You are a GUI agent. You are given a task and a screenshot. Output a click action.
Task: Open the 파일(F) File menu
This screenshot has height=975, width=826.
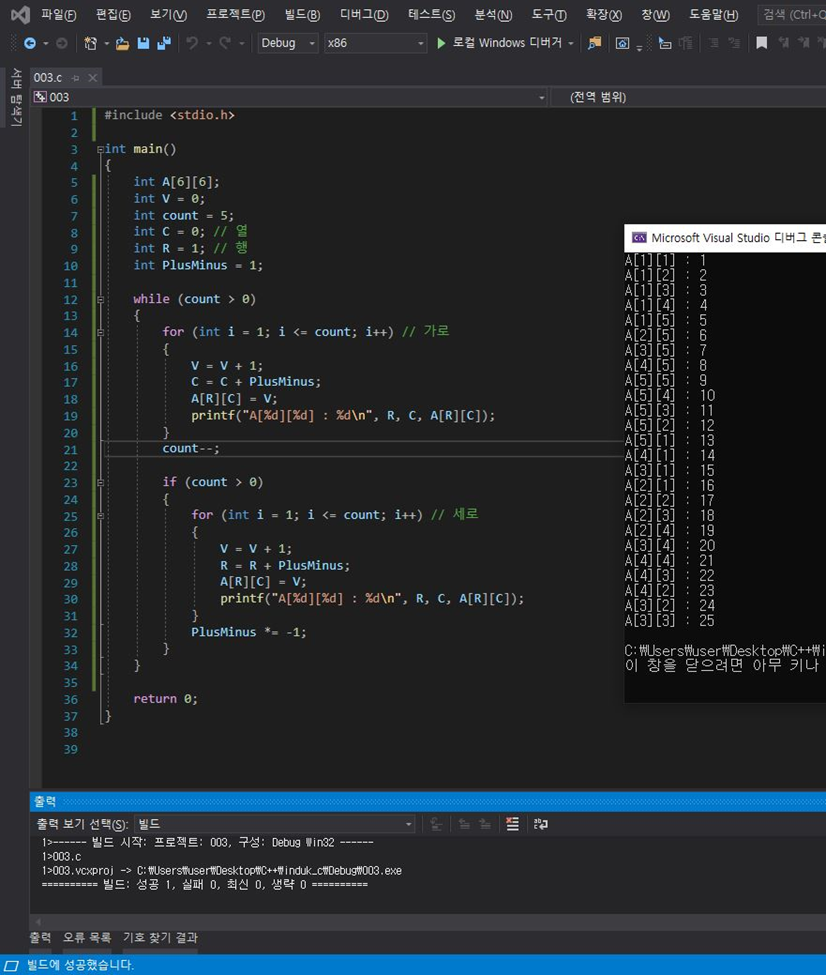[58, 14]
